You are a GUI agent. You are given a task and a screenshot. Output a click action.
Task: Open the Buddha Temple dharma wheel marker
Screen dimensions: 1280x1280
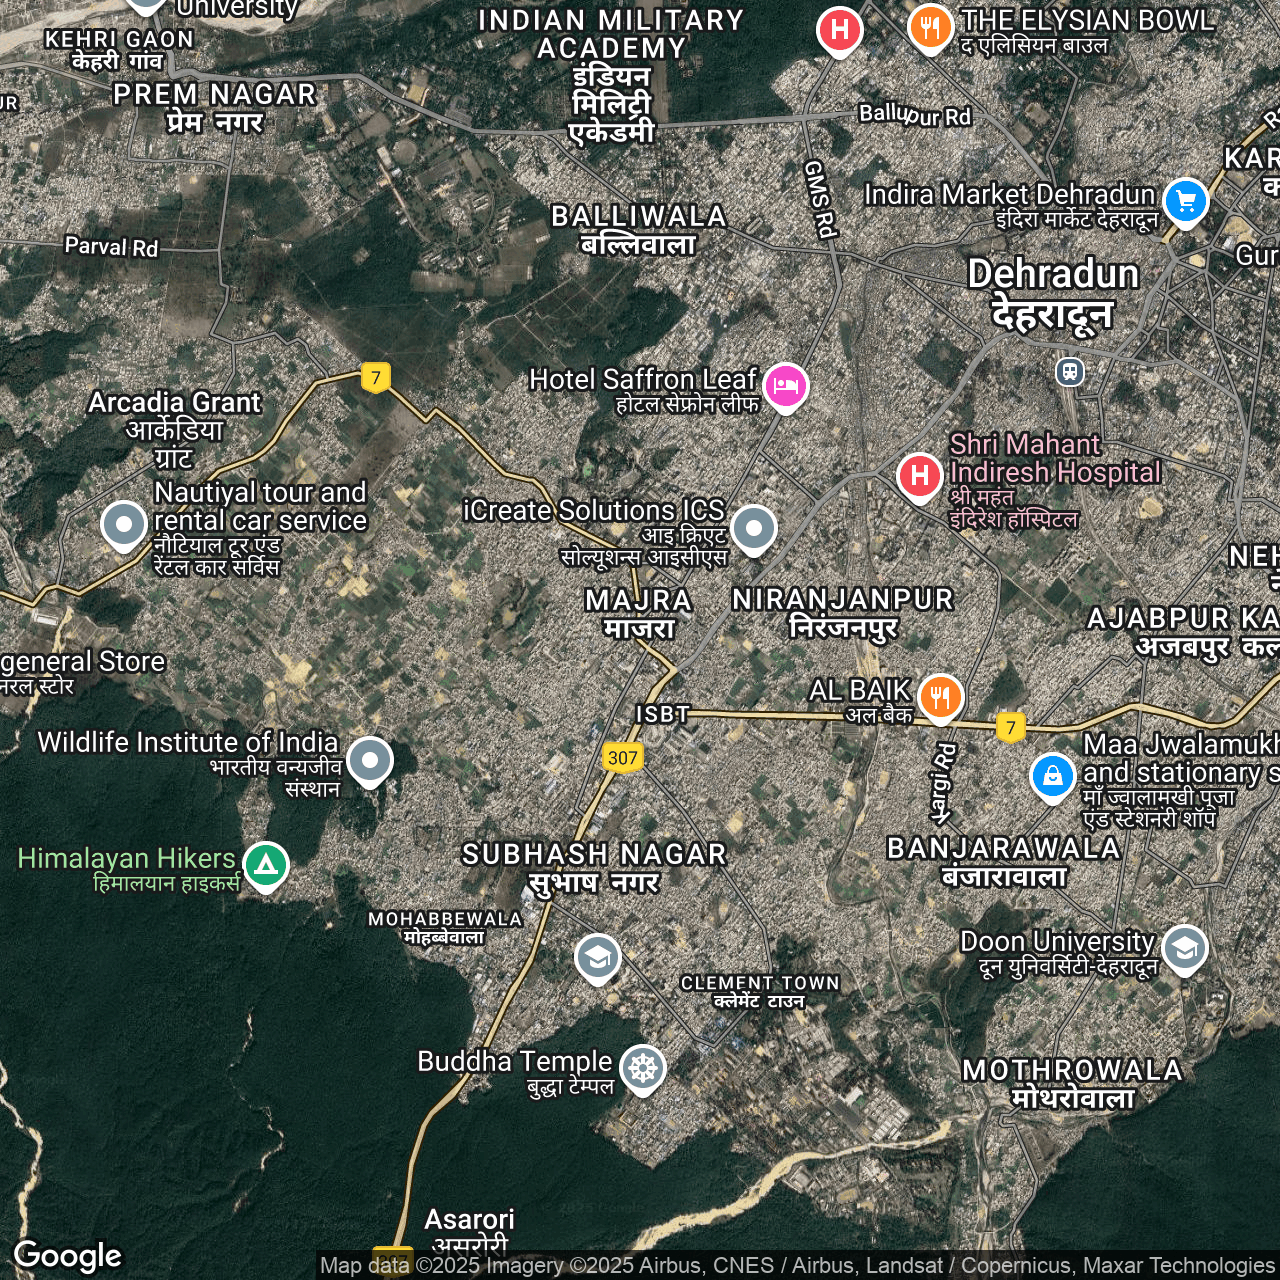pos(642,1068)
